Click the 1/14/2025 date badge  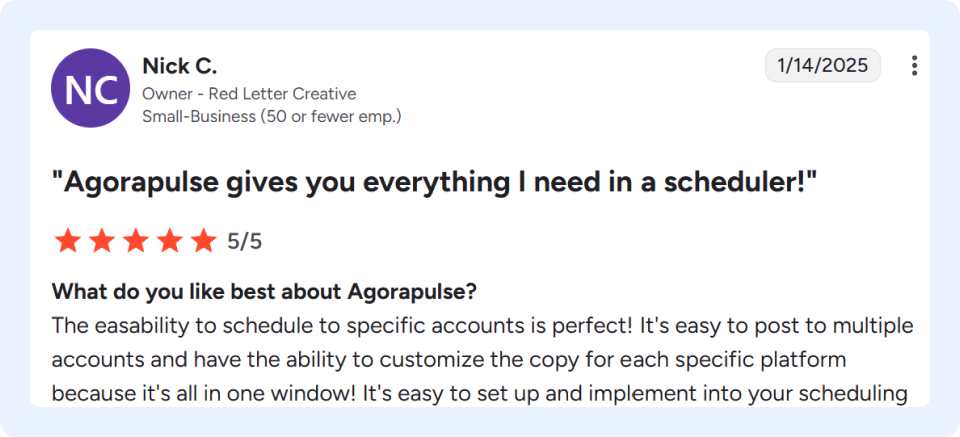pos(823,65)
